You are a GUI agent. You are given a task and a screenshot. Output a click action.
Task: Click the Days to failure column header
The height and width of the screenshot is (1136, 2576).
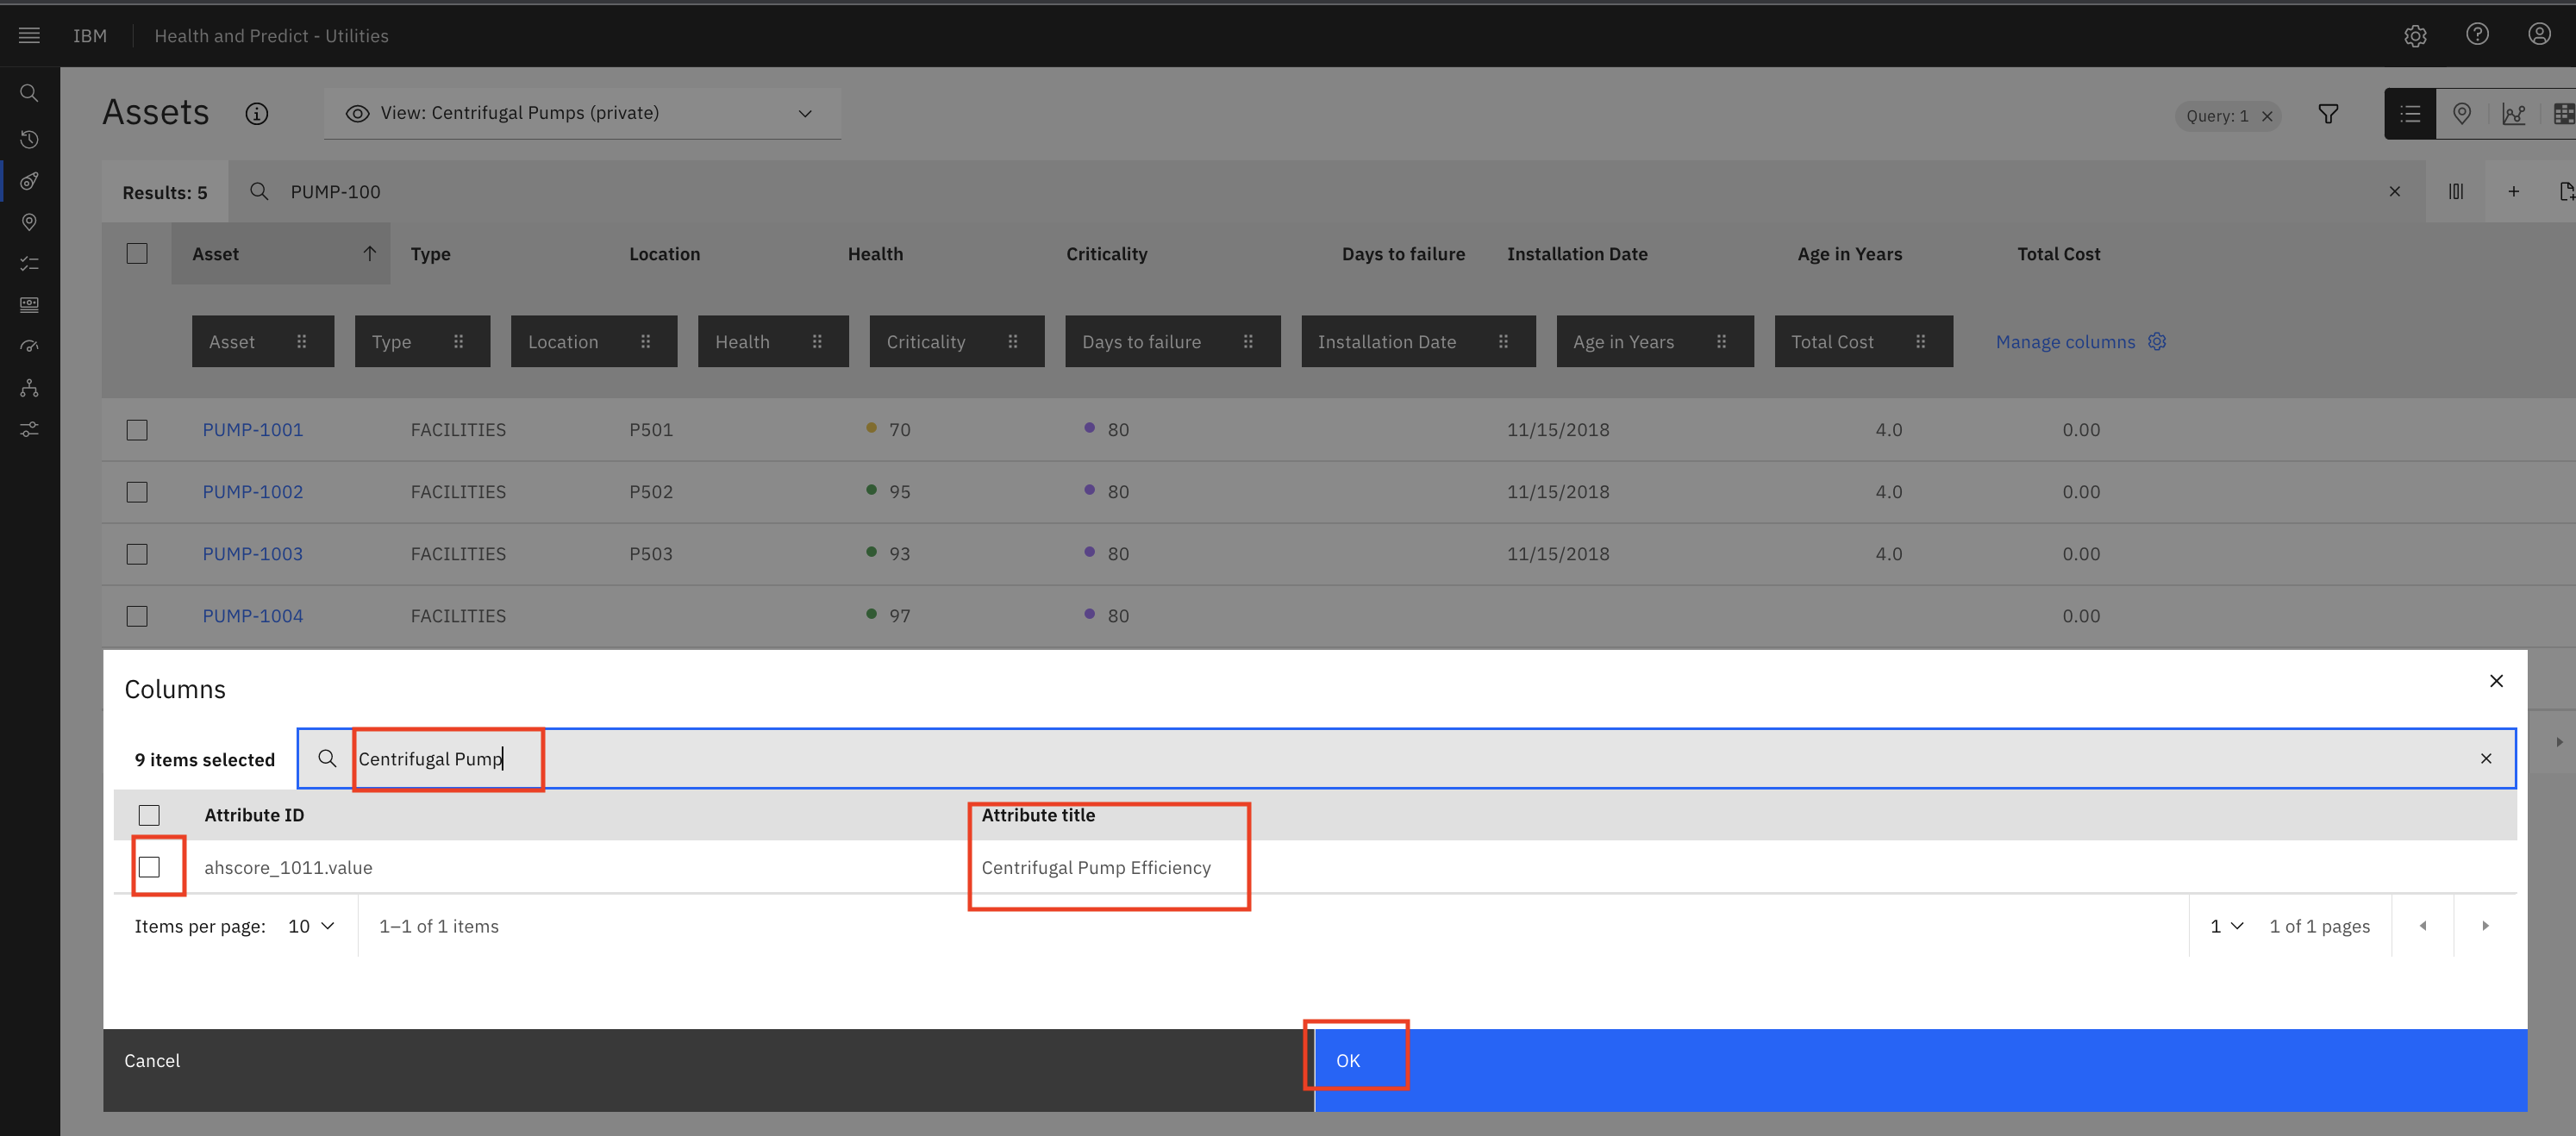pyautogui.click(x=1403, y=254)
